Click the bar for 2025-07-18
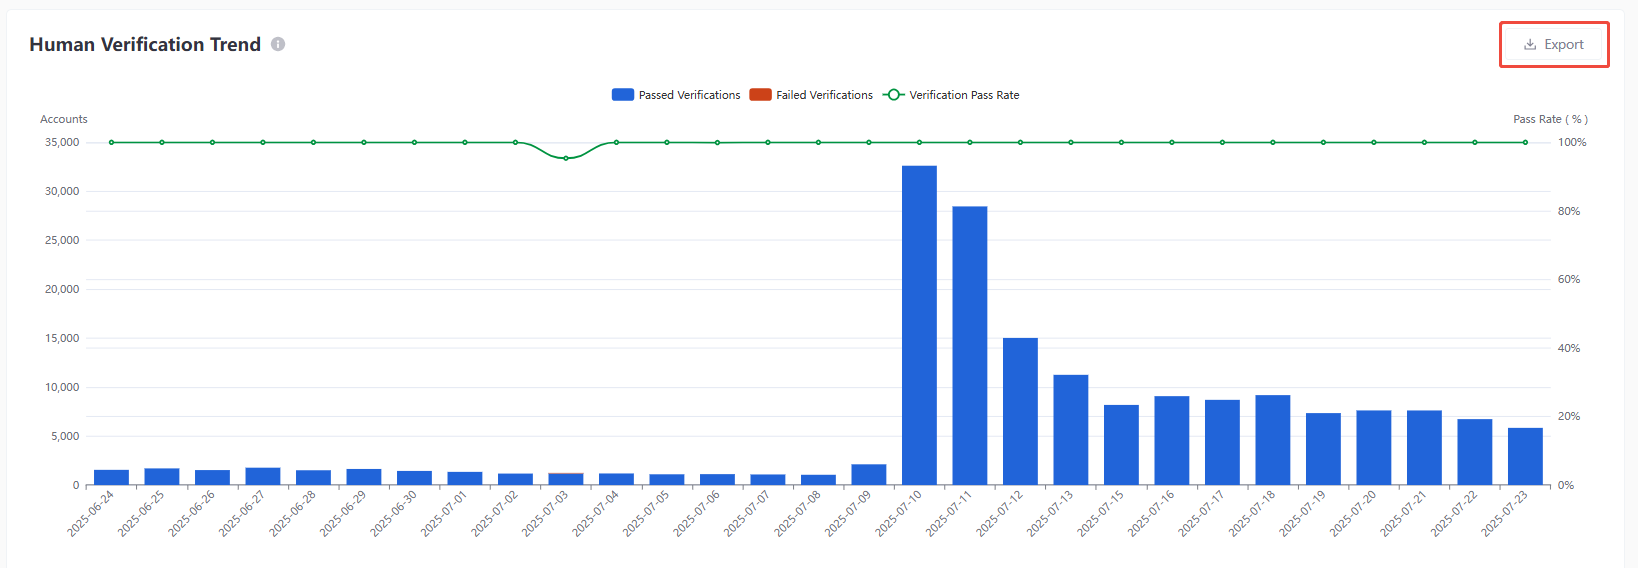1638x568 pixels. tap(1272, 440)
